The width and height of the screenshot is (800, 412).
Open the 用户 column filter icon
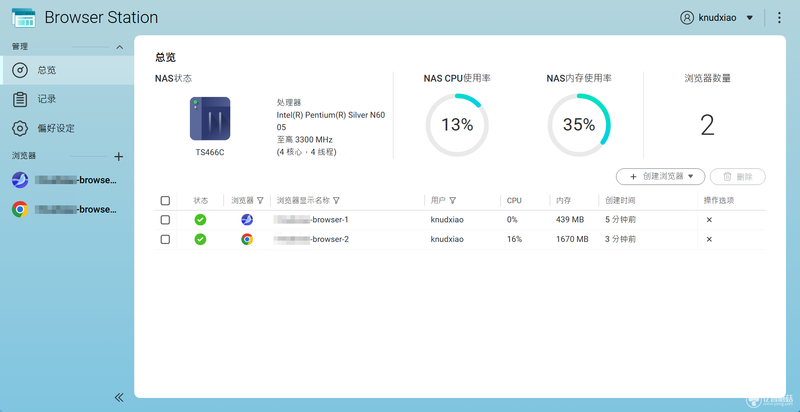point(453,200)
